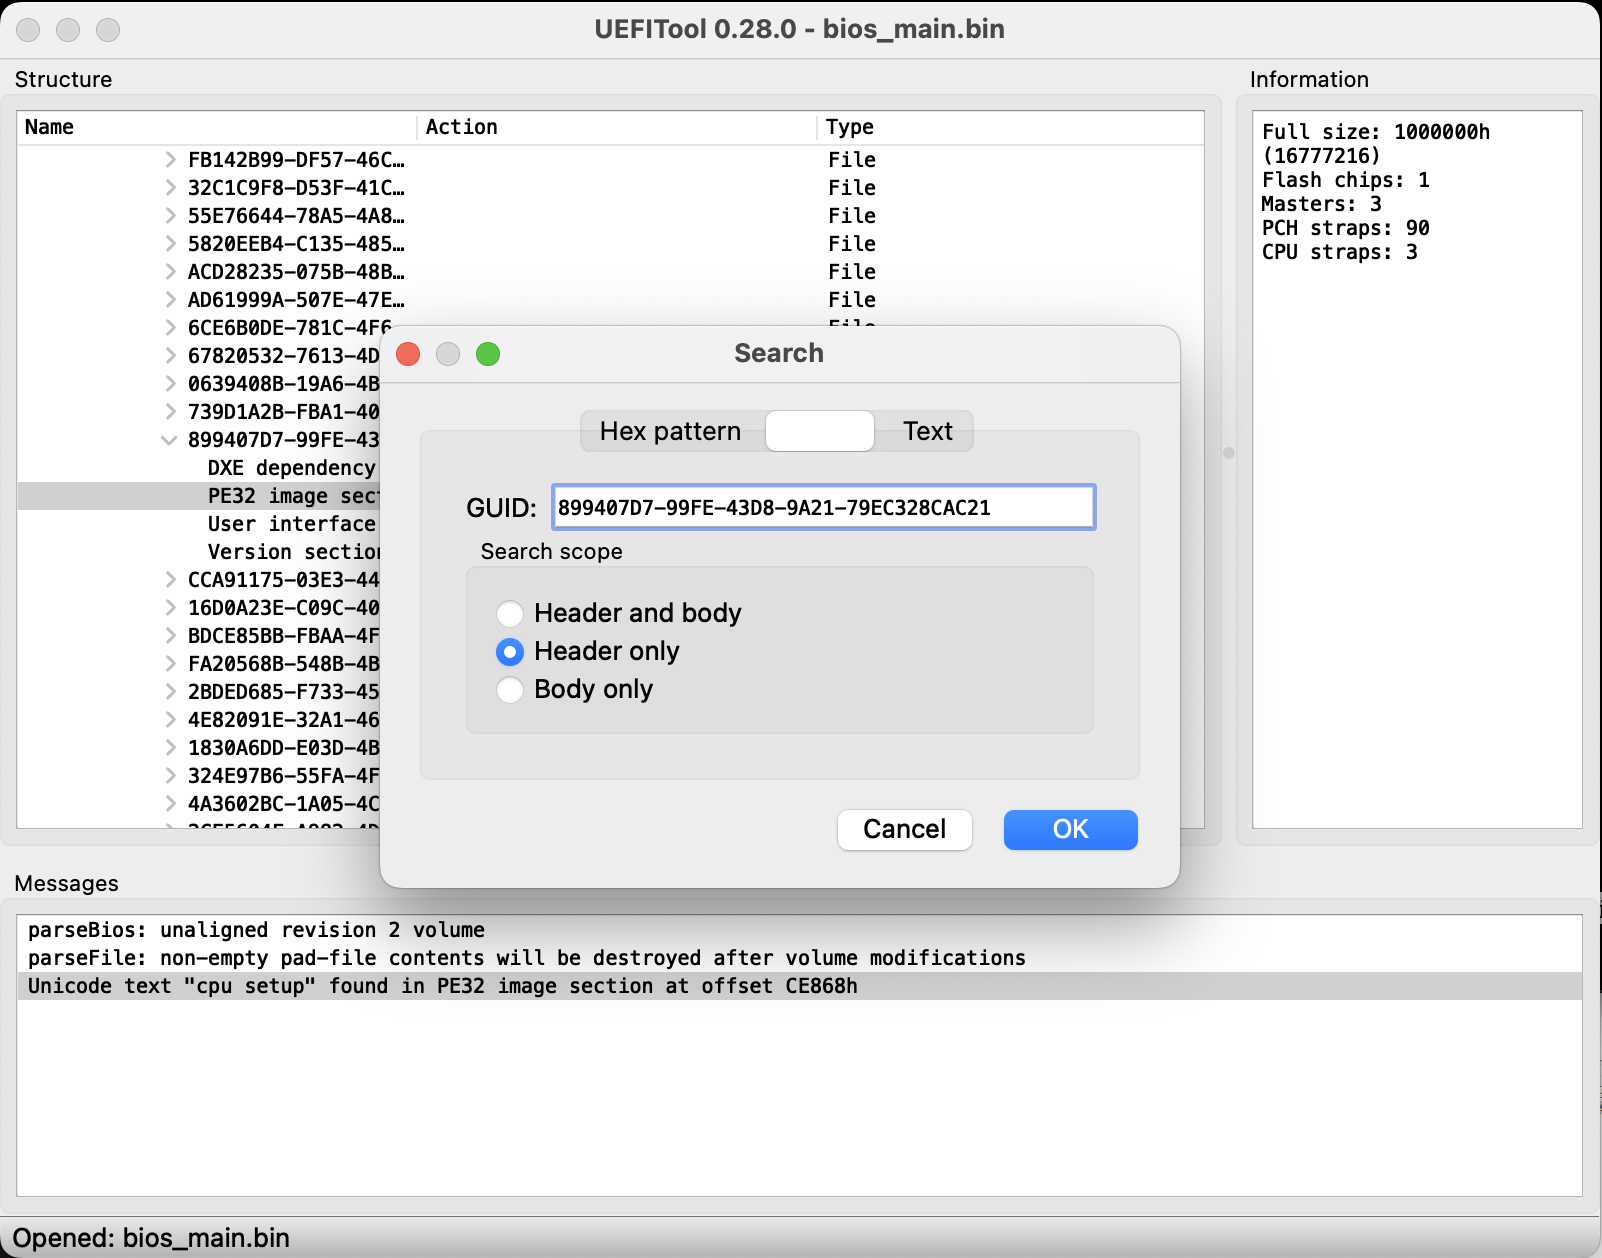Select the 'non-empty pad-file contents' message

pyautogui.click(x=799, y=958)
